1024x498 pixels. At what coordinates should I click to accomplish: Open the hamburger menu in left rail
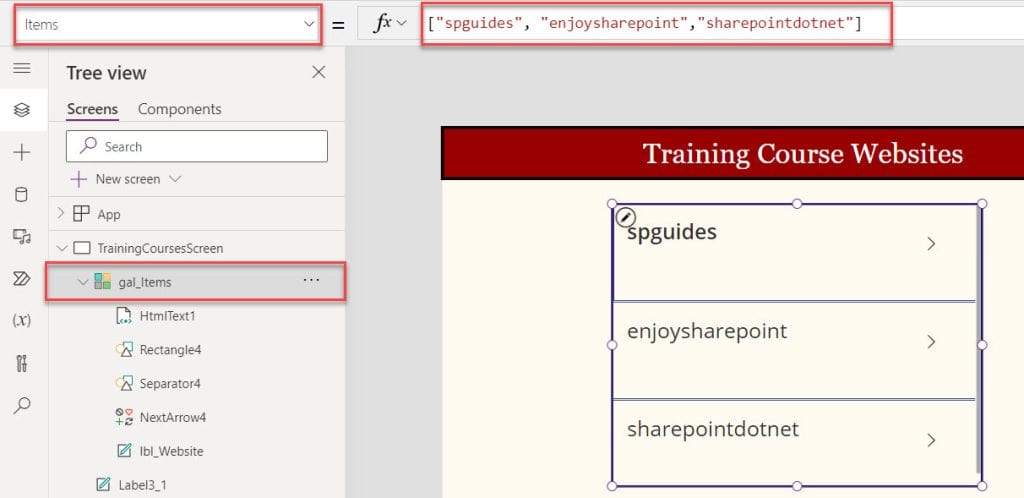[22, 68]
